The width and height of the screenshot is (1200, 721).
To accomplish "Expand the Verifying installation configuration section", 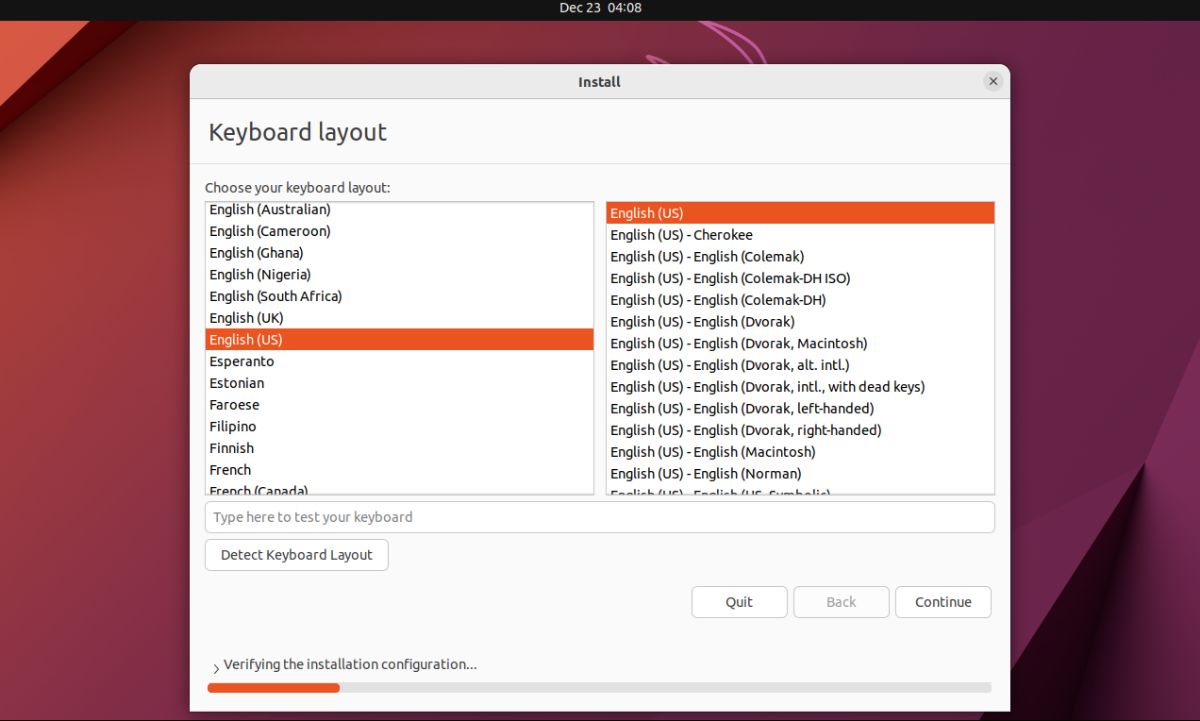I will coord(215,664).
